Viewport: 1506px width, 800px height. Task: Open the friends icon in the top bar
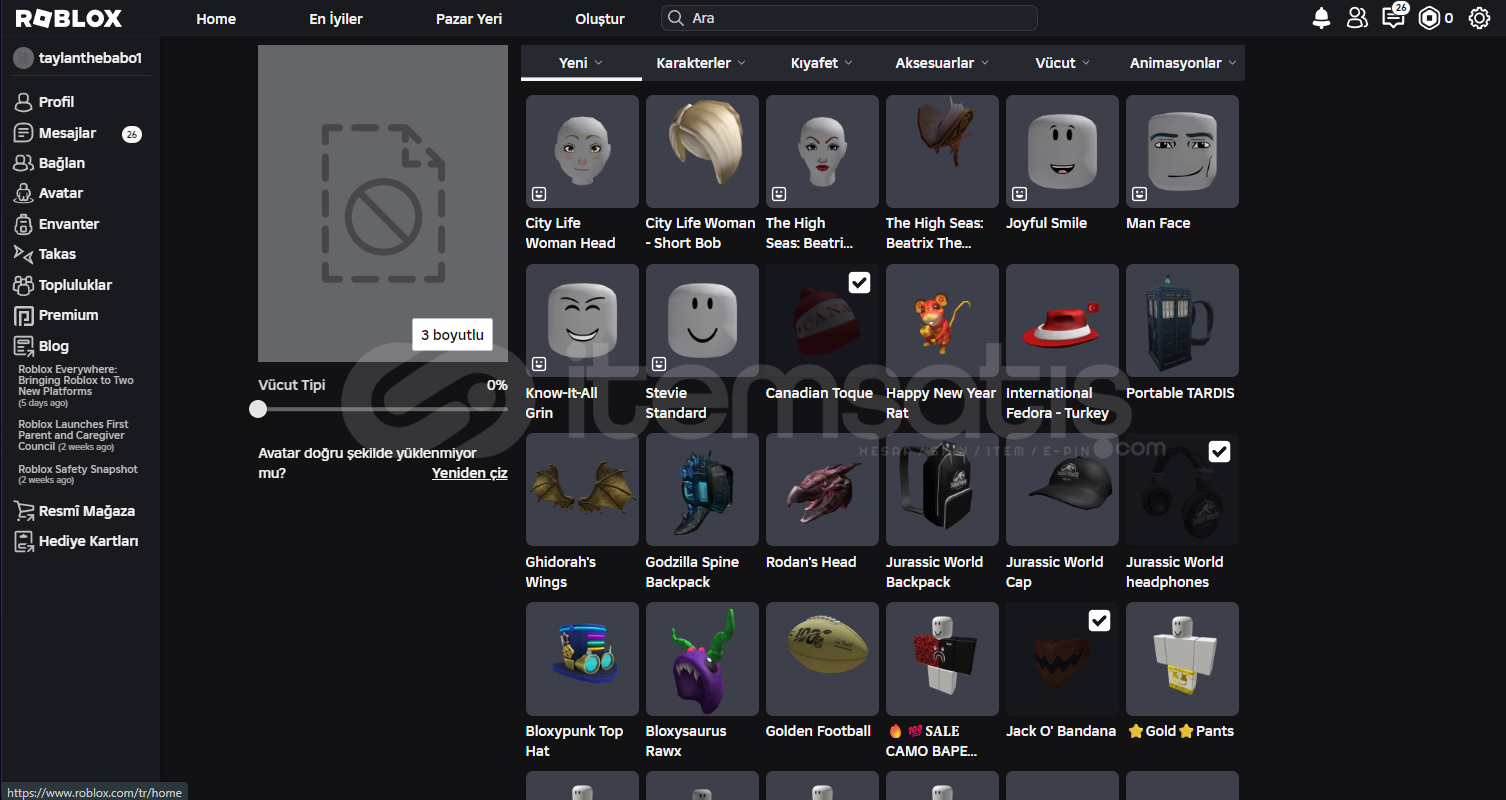[1357, 18]
